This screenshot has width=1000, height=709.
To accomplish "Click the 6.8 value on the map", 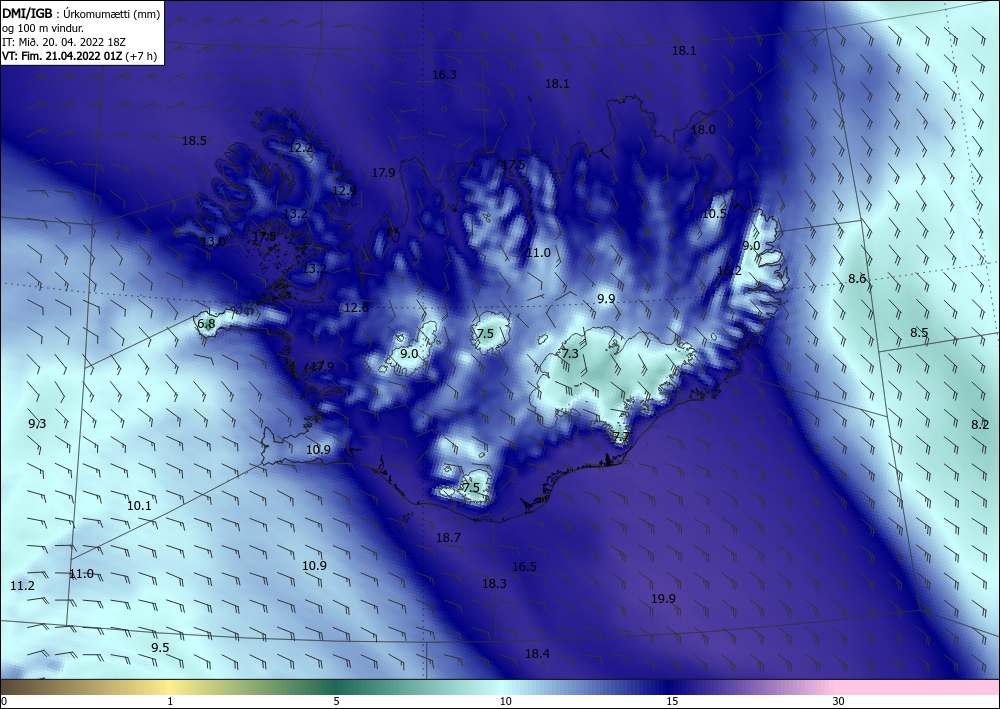I will [x=206, y=323].
